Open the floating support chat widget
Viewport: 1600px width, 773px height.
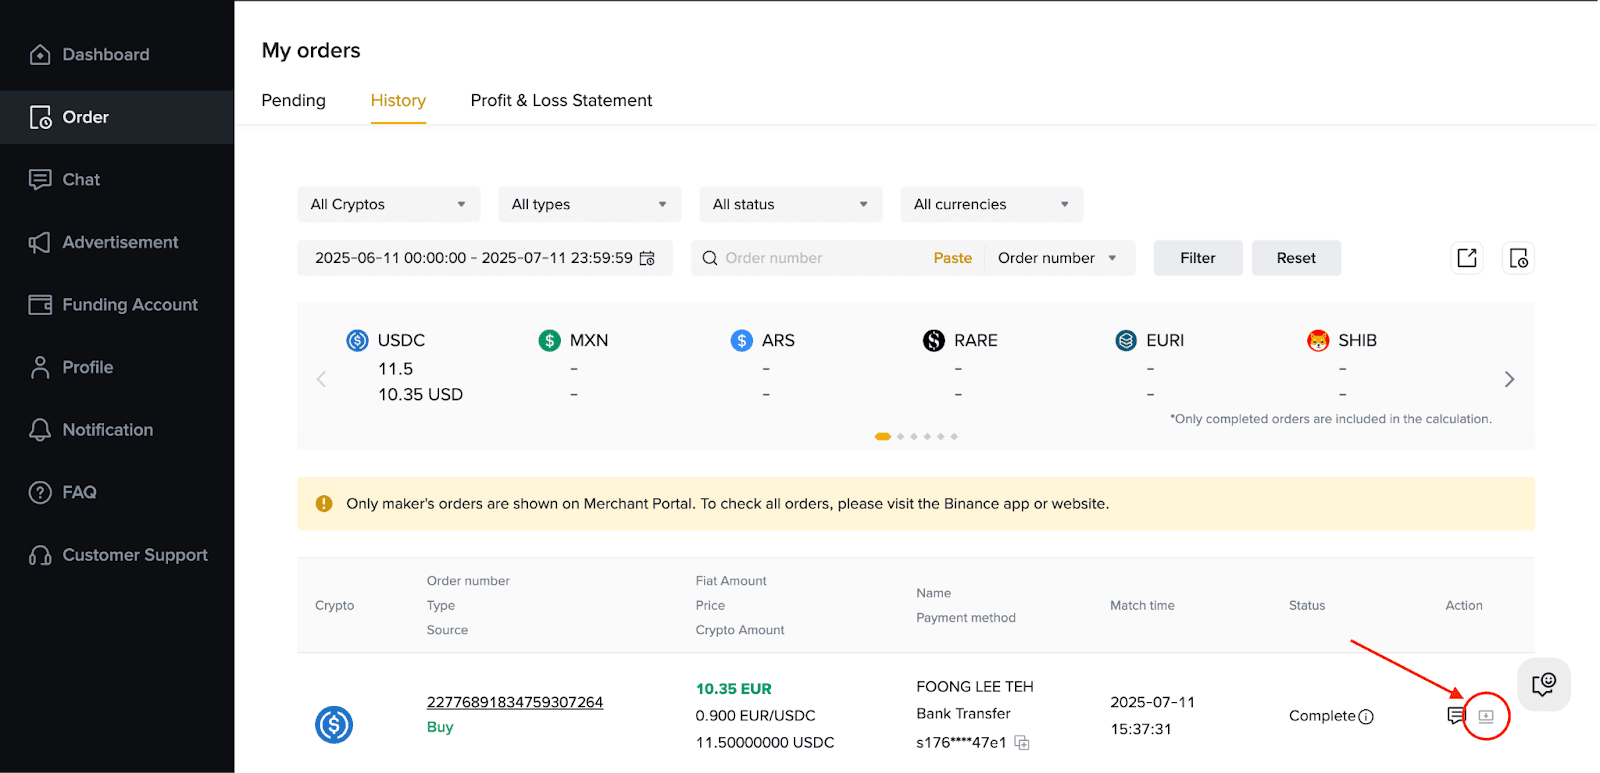point(1543,684)
